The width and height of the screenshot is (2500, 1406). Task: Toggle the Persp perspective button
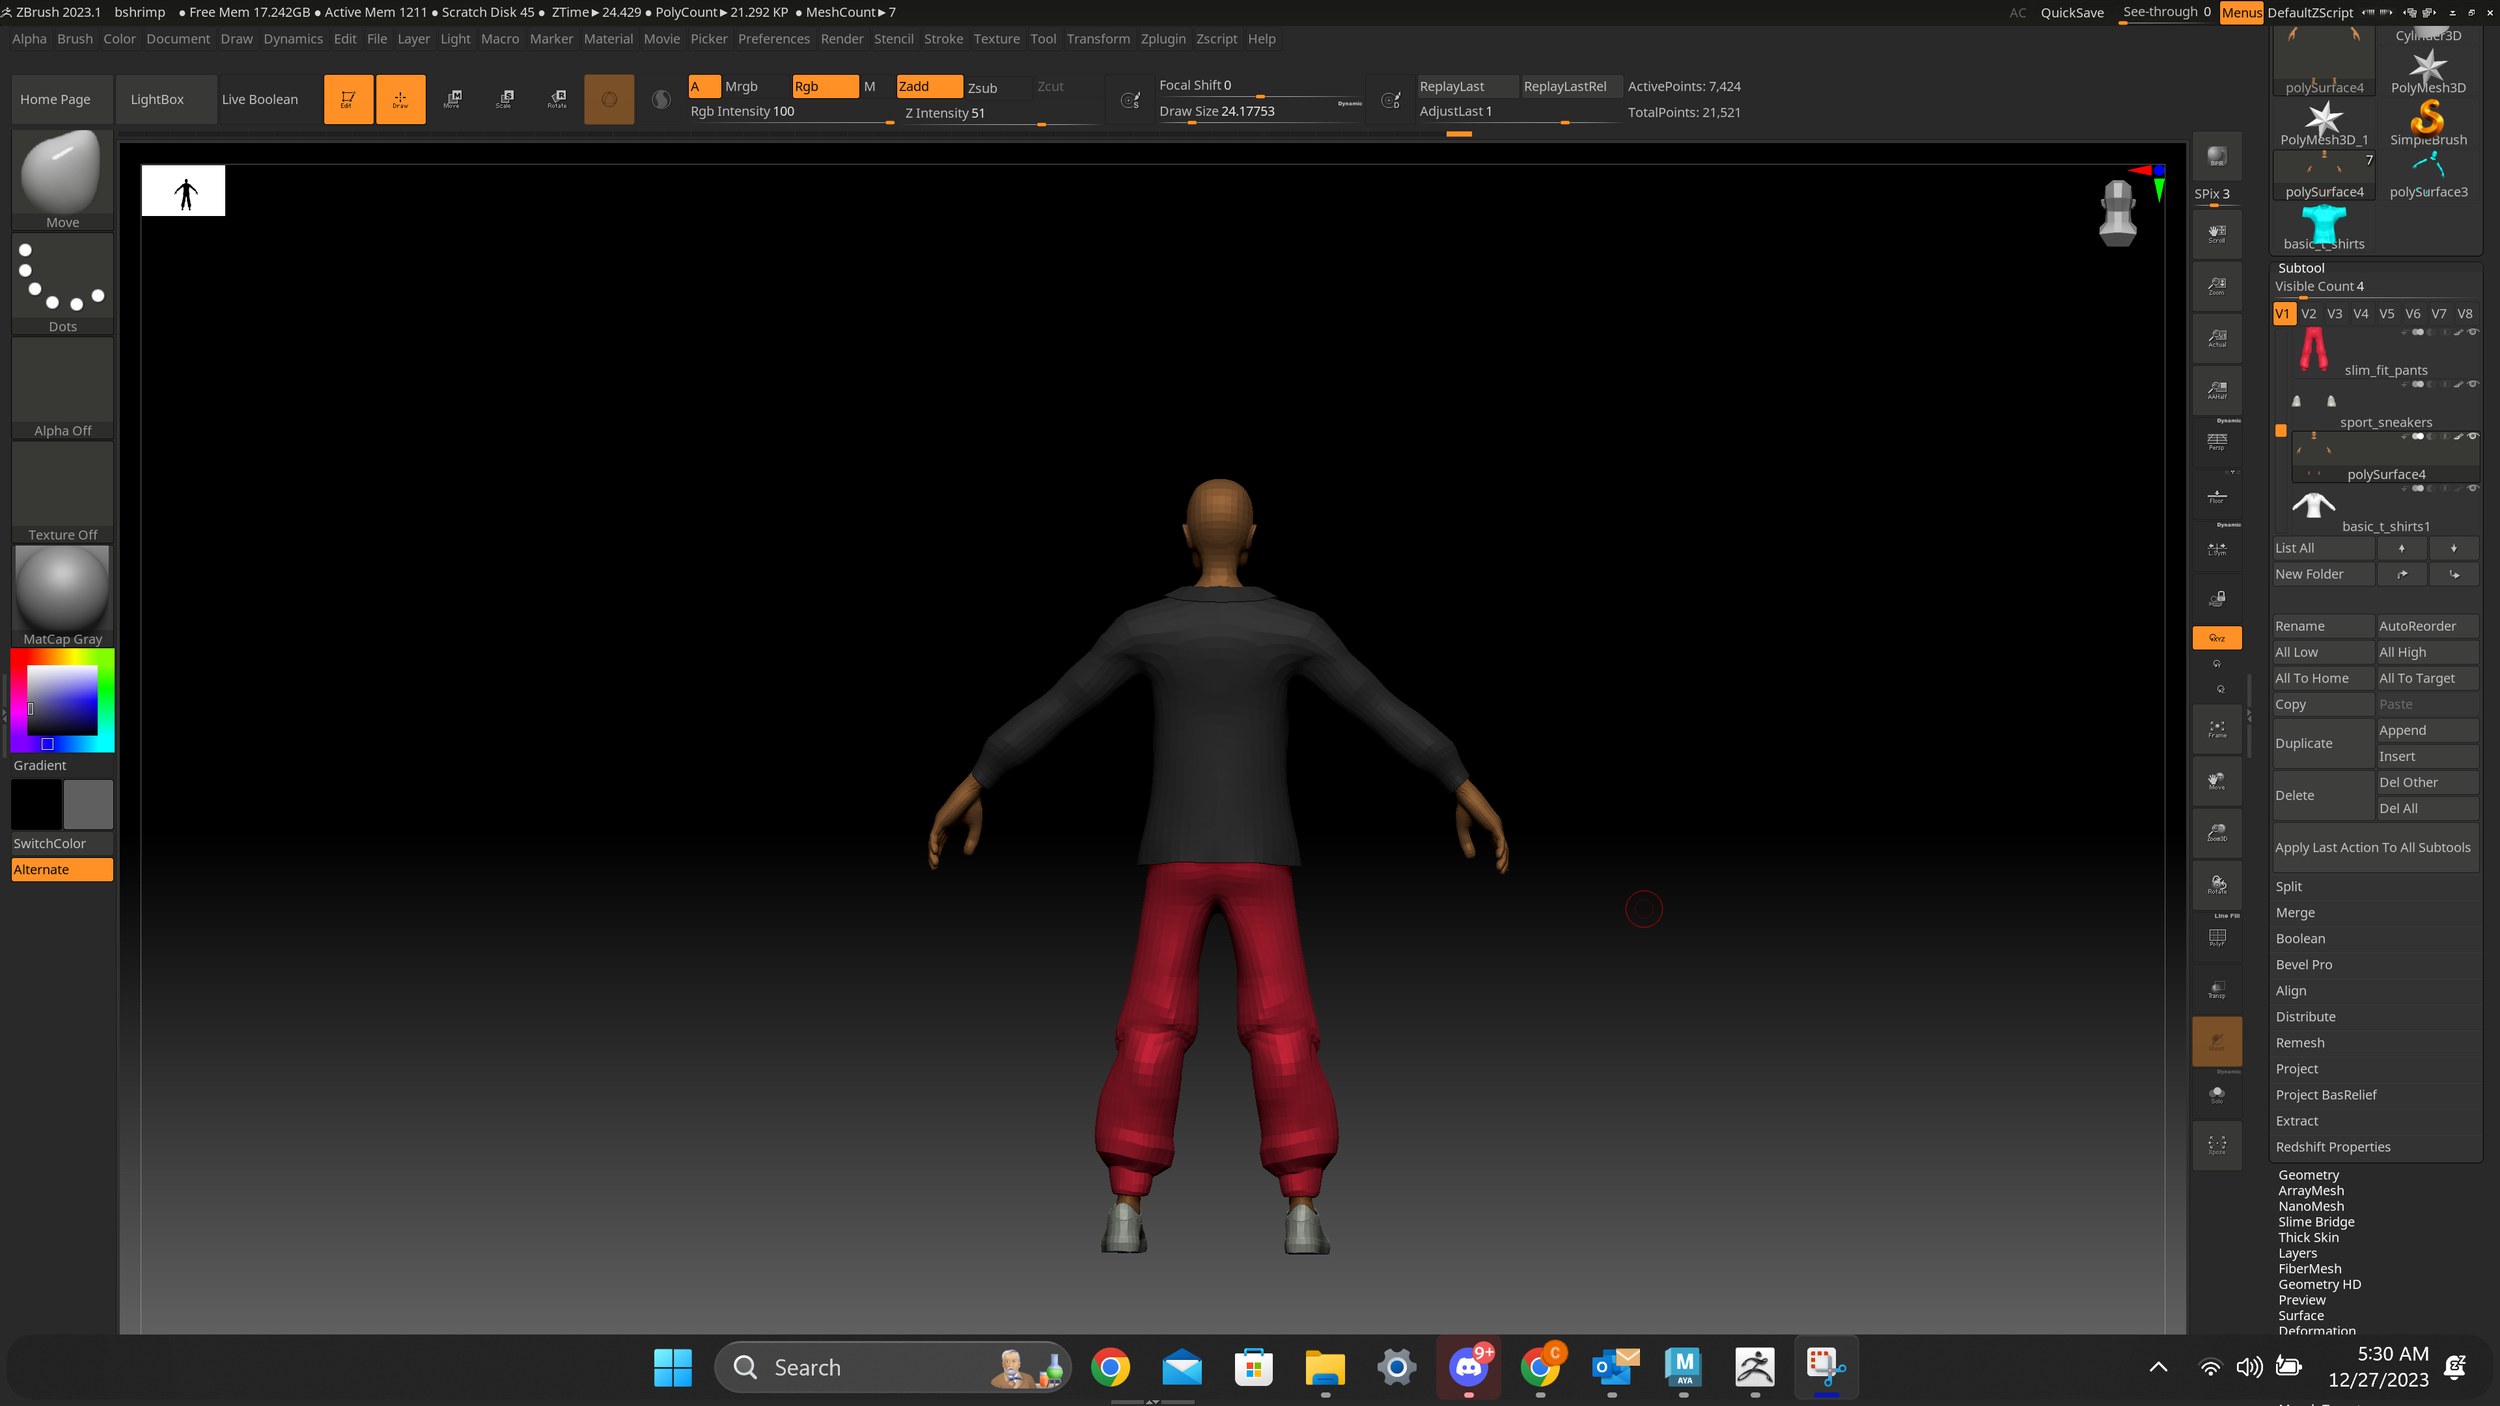tap(2216, 443)
